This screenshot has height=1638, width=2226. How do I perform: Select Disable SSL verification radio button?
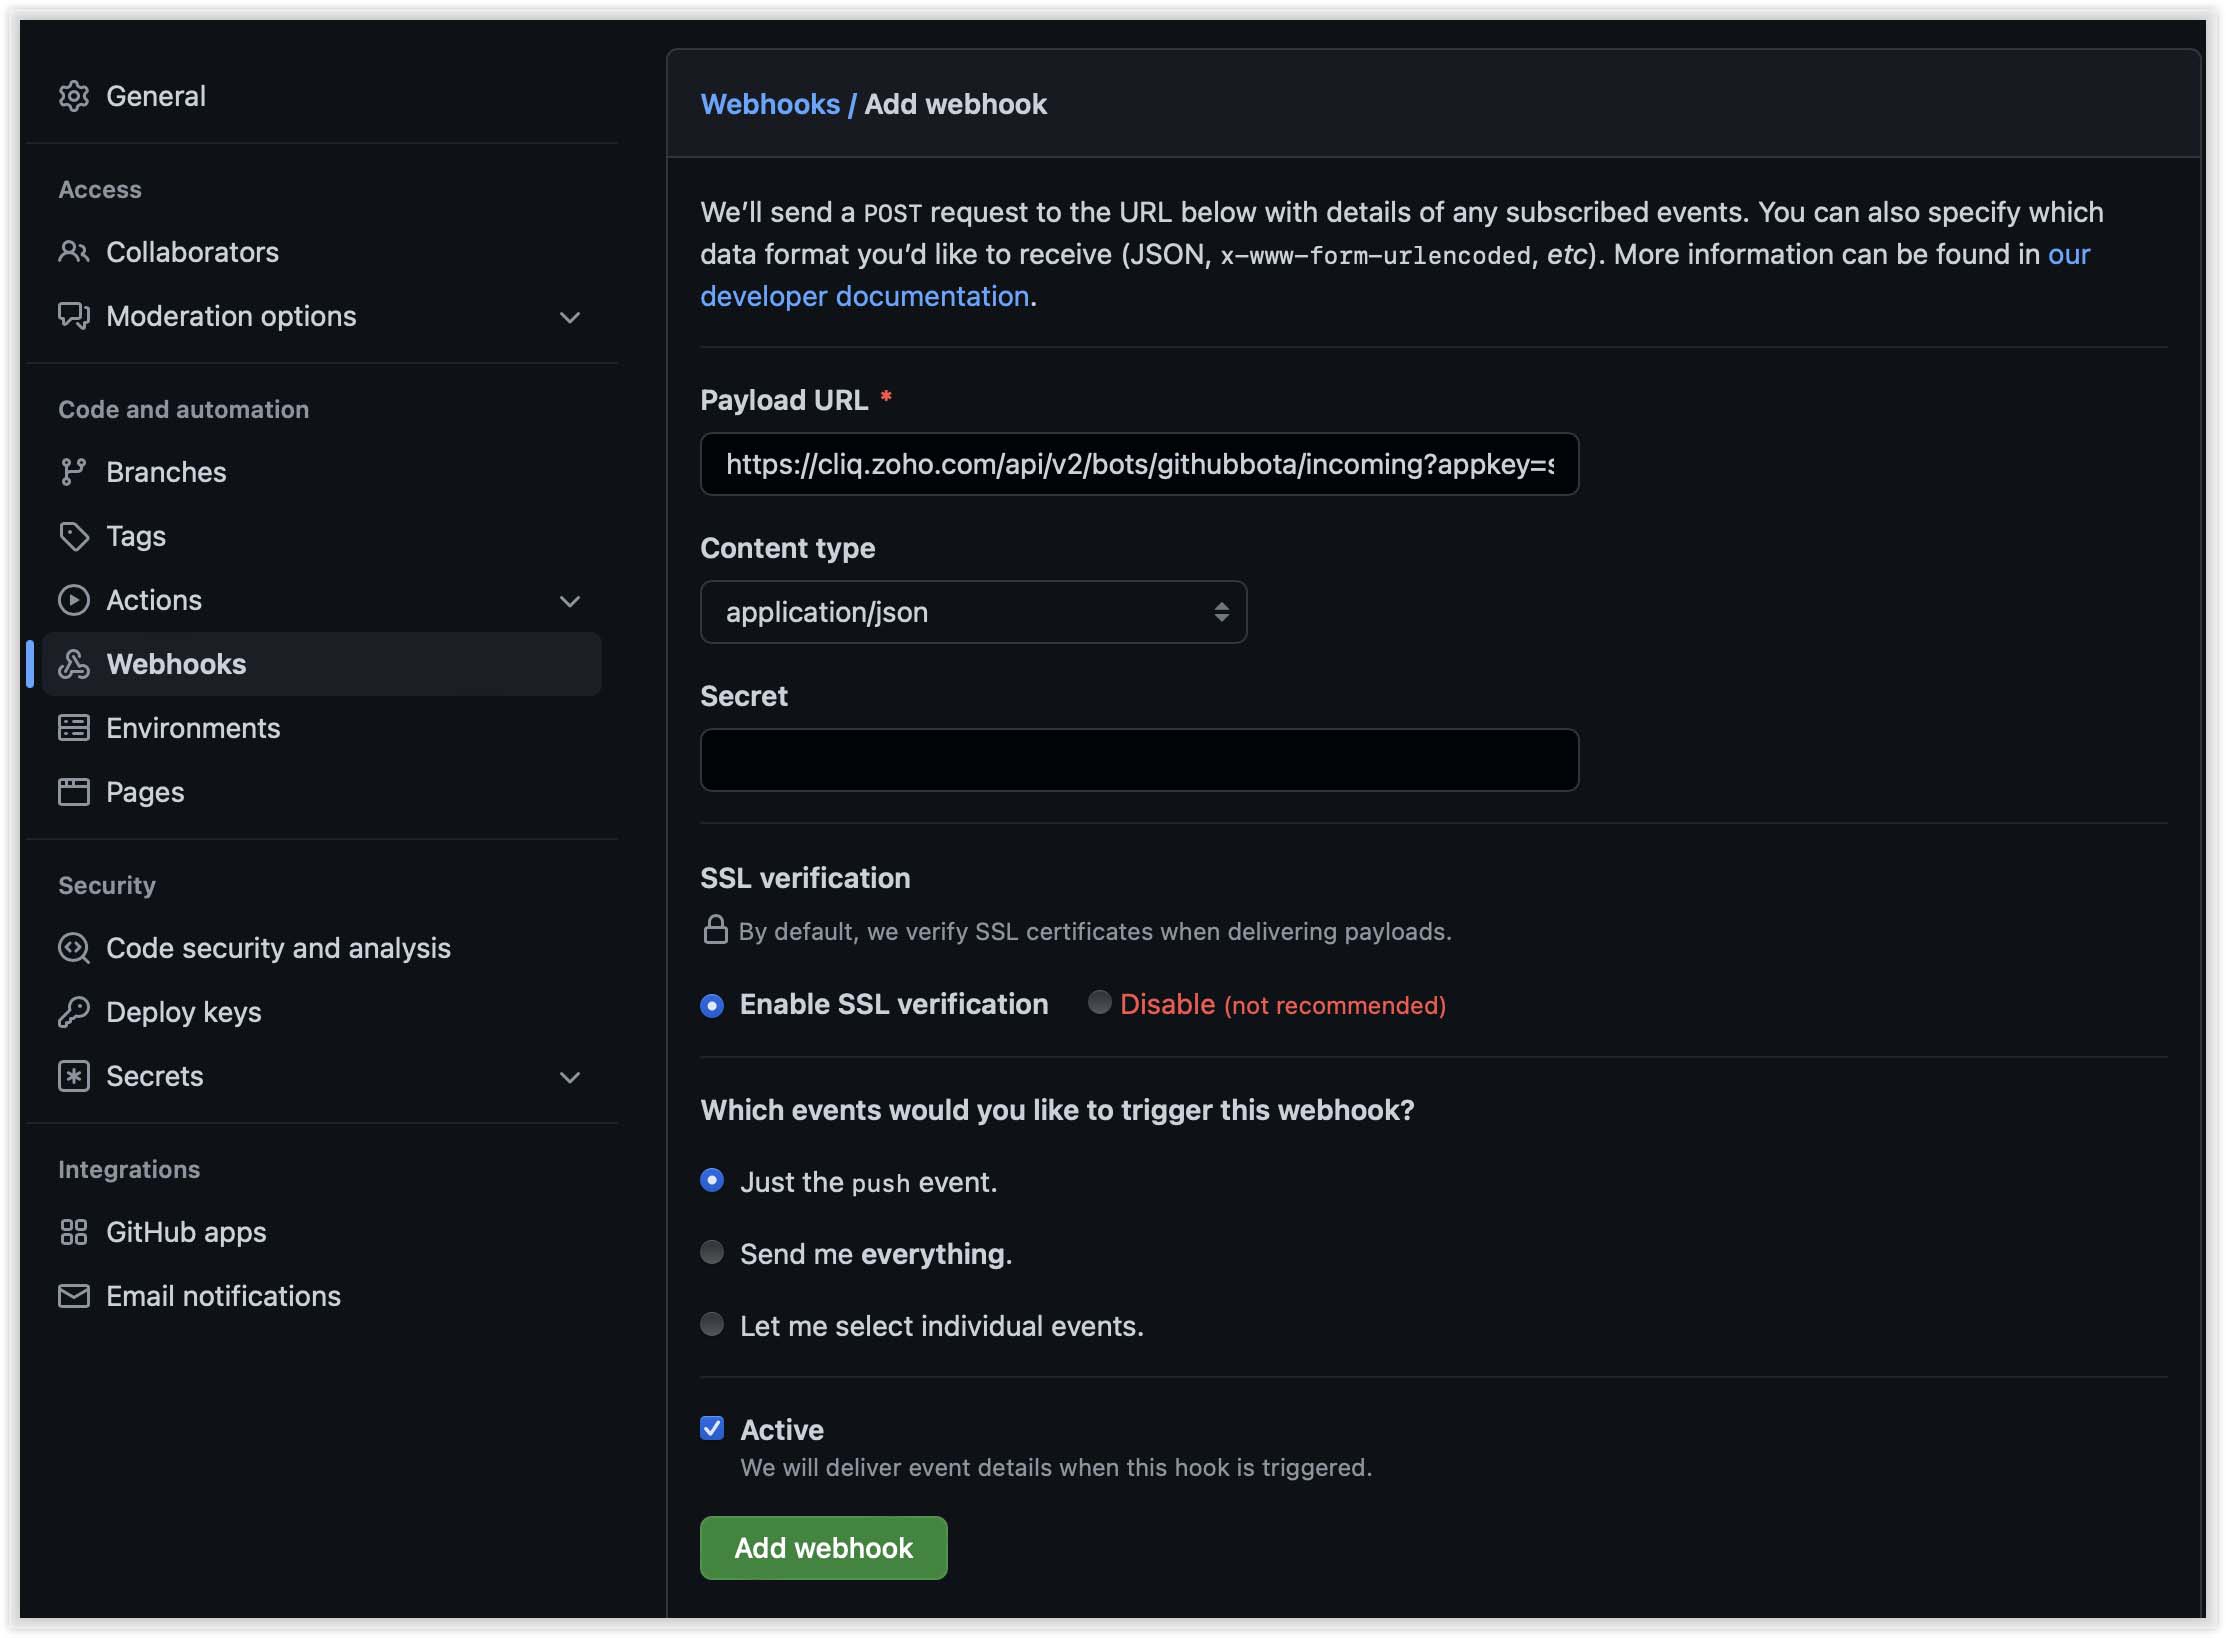point(1099,1003)
